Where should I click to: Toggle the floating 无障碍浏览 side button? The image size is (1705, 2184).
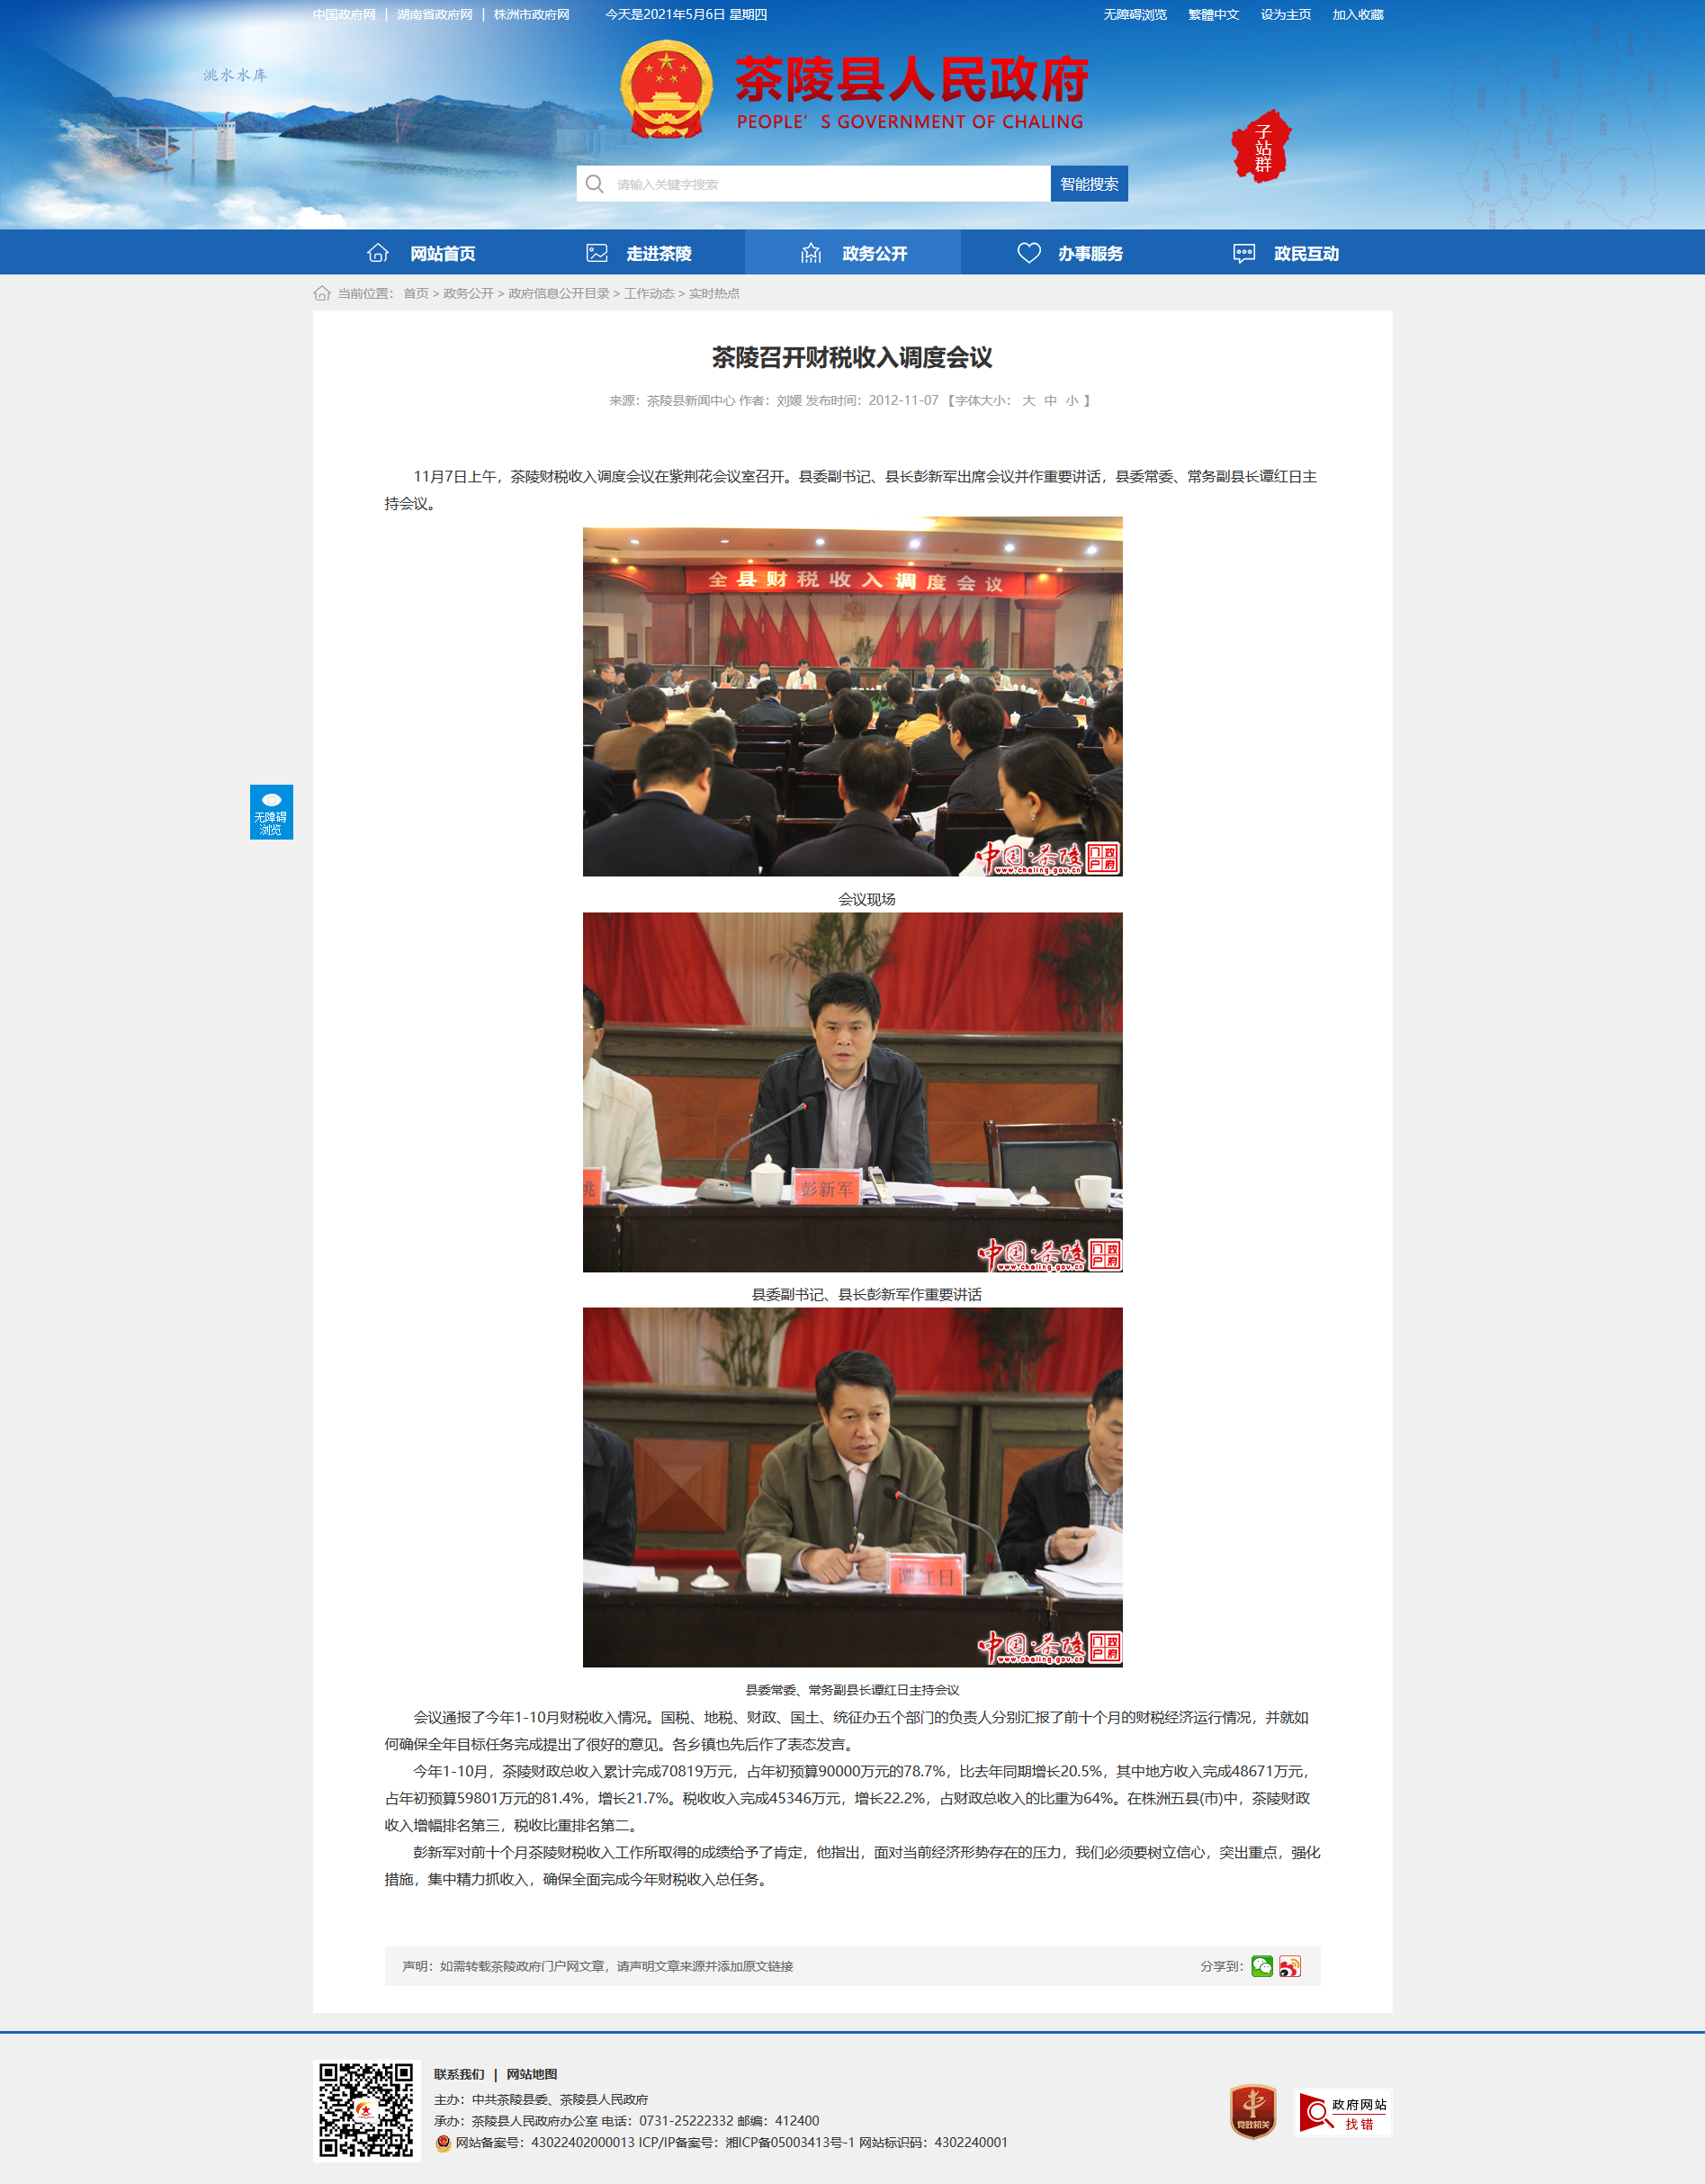point(271,812)
